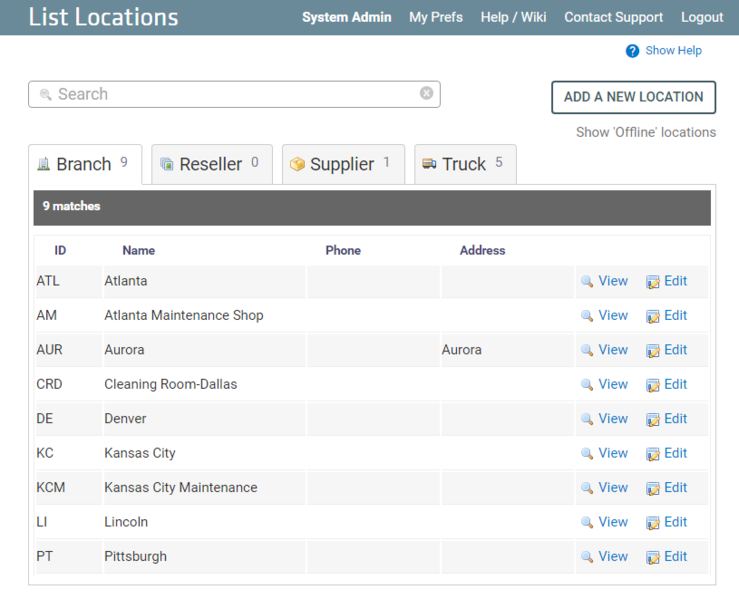Click the Phone column header
This screenshot has height=599, width=739.
point(343,250)
